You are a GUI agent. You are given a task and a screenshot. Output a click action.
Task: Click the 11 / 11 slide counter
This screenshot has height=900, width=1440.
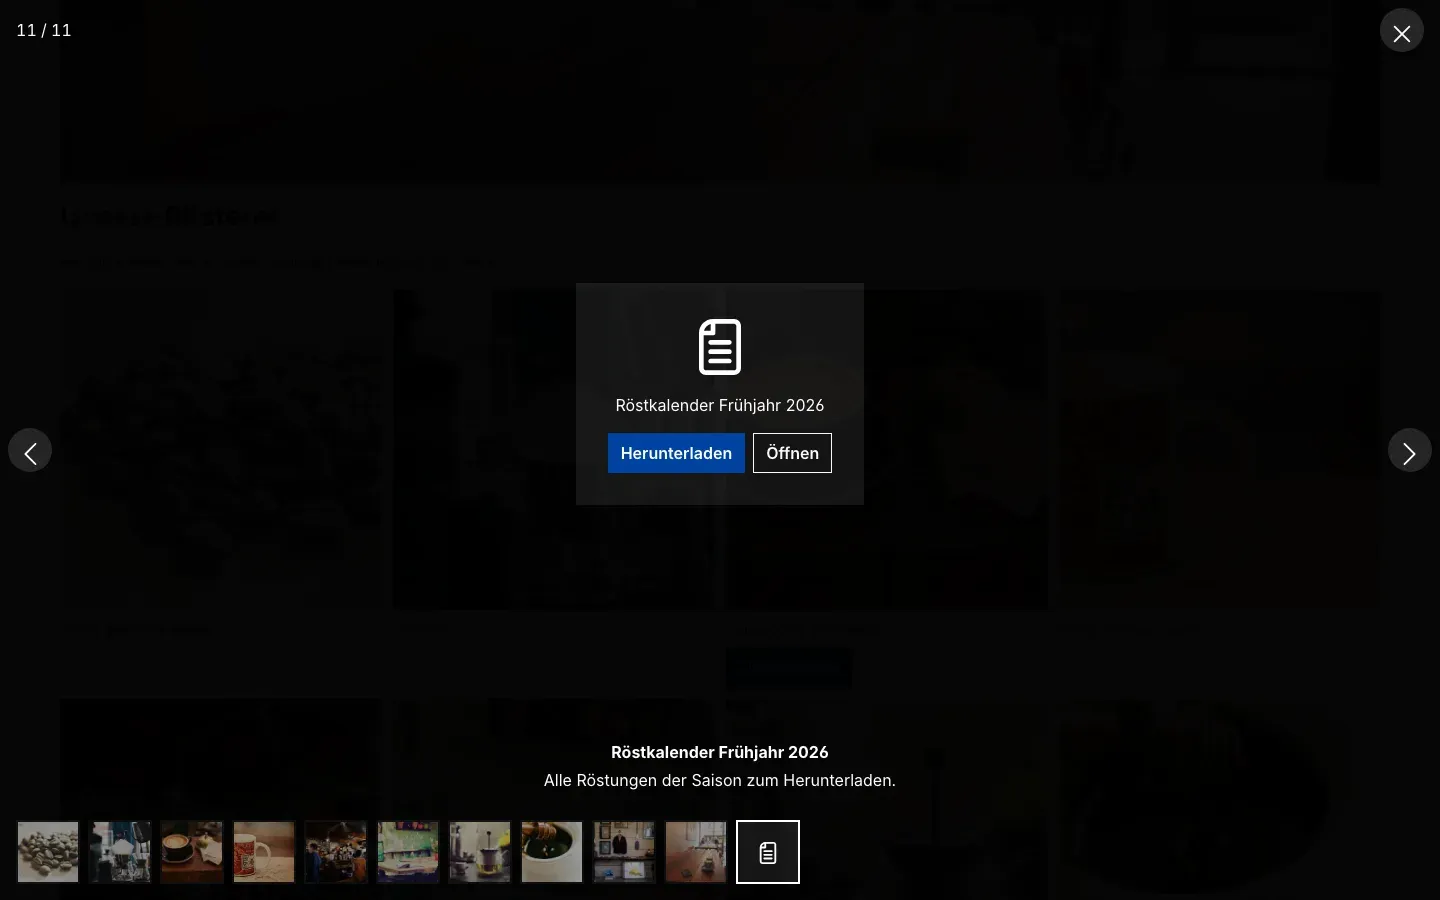pos(44,30)
